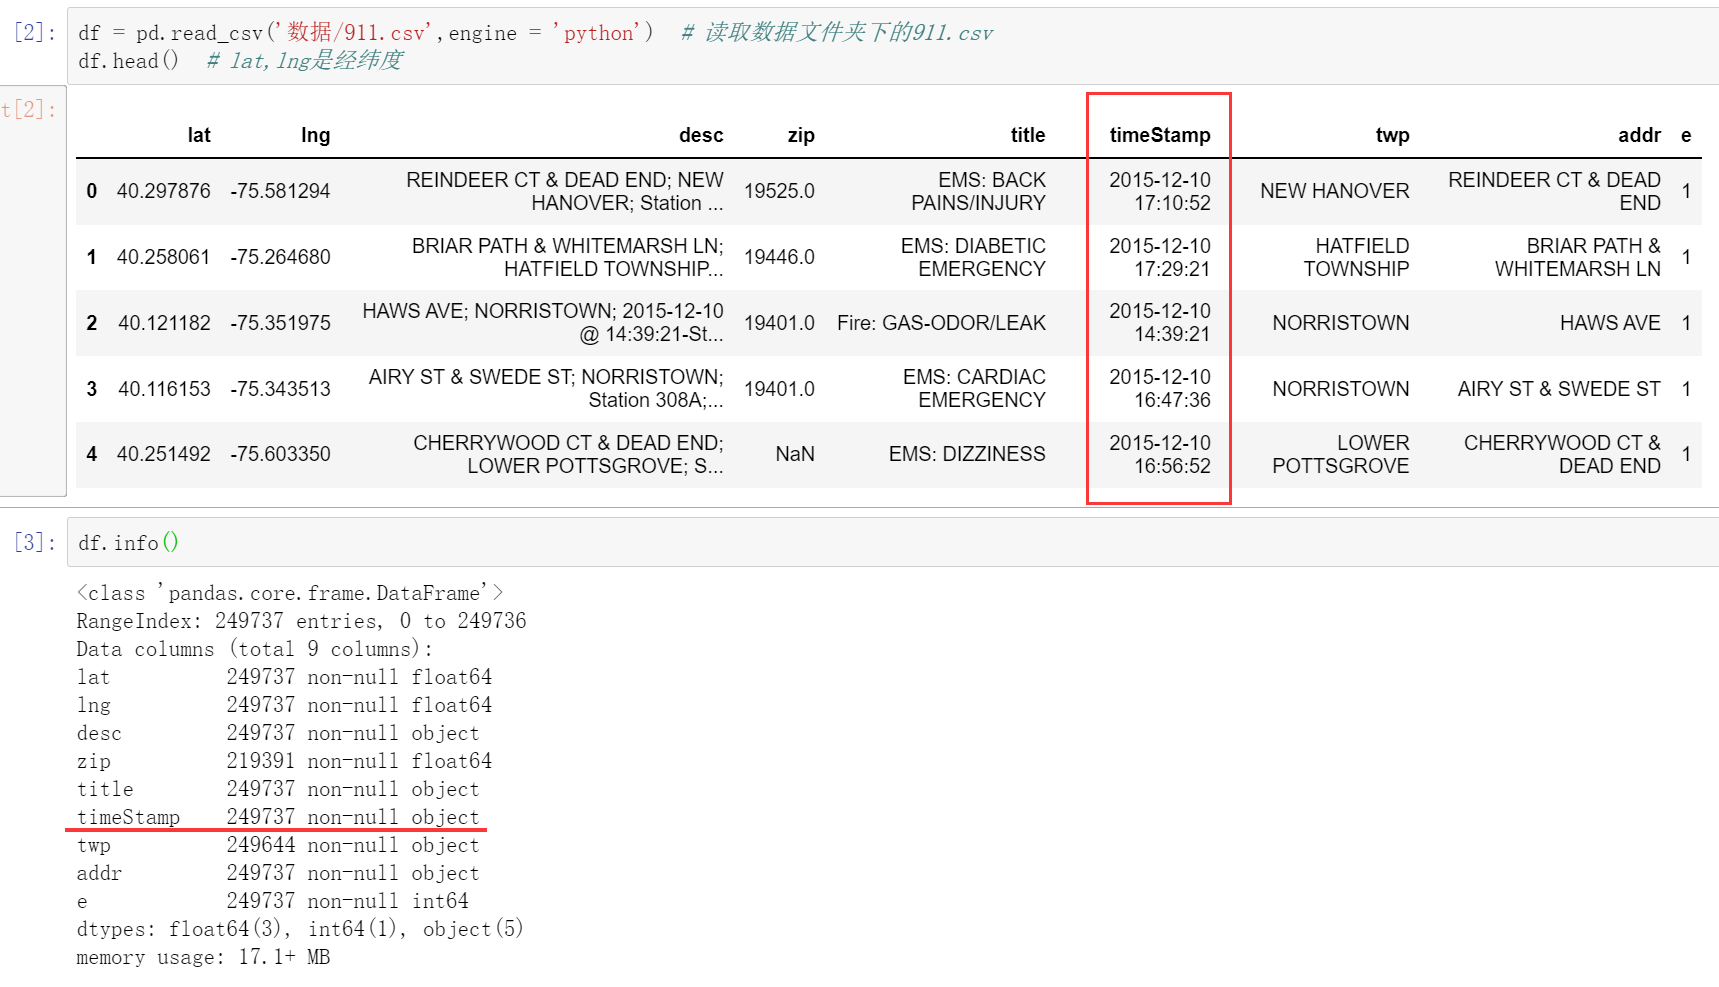
Task: Select the 'lat' column header
Action: 199,135
